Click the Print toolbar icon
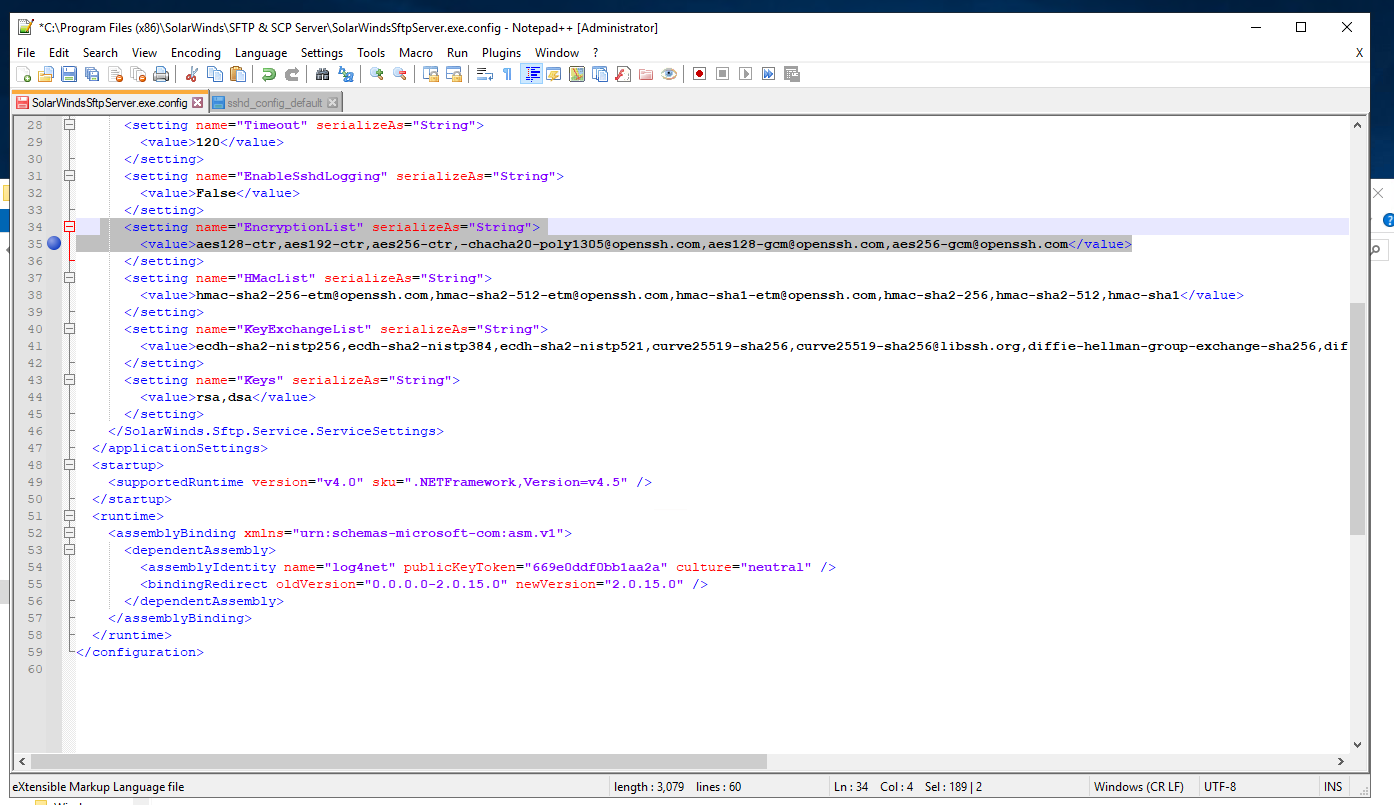 161,74
